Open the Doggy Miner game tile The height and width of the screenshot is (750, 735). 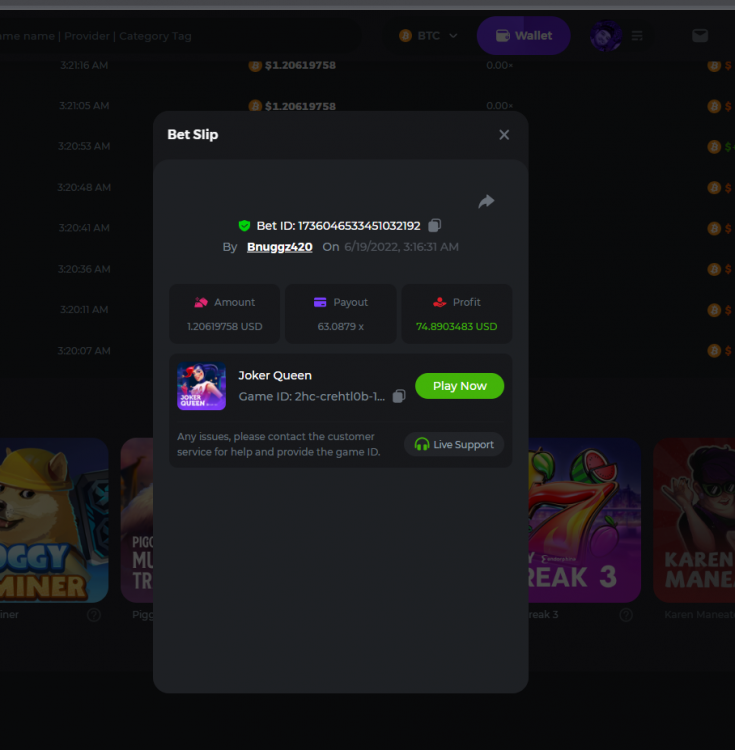click(x=54, y=520)
